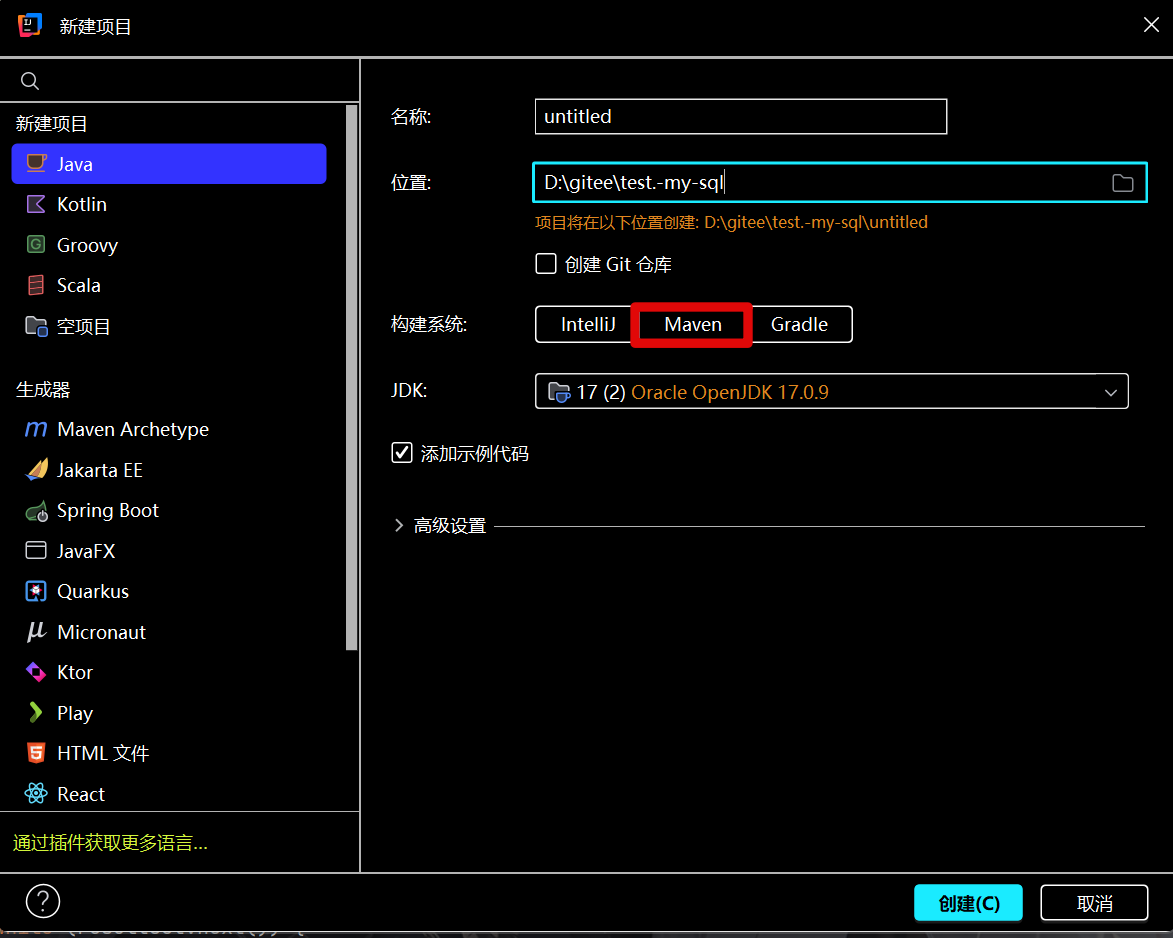The height and width of the screenshot is (938, 1173).
Task: Expand the 高级设置 section
Action: coord(399,525)
